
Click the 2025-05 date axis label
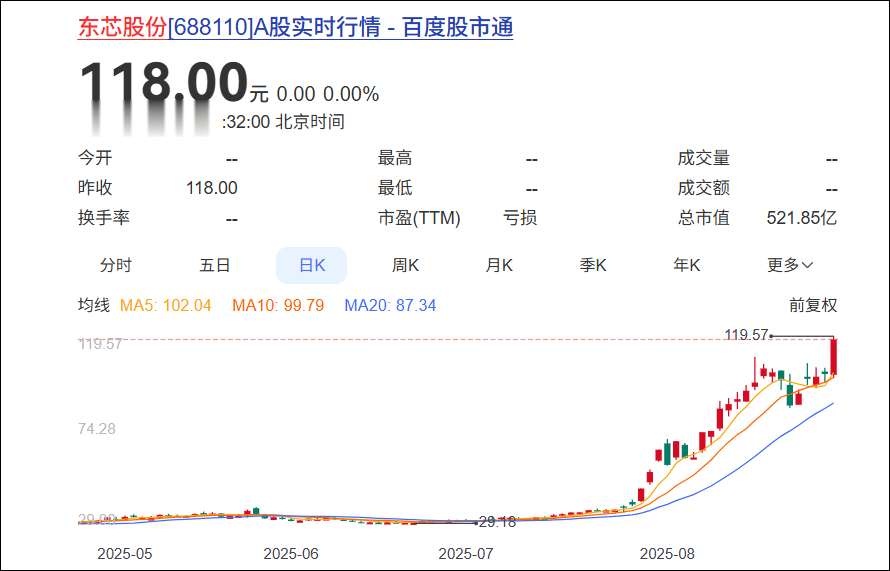coord(125,553)
